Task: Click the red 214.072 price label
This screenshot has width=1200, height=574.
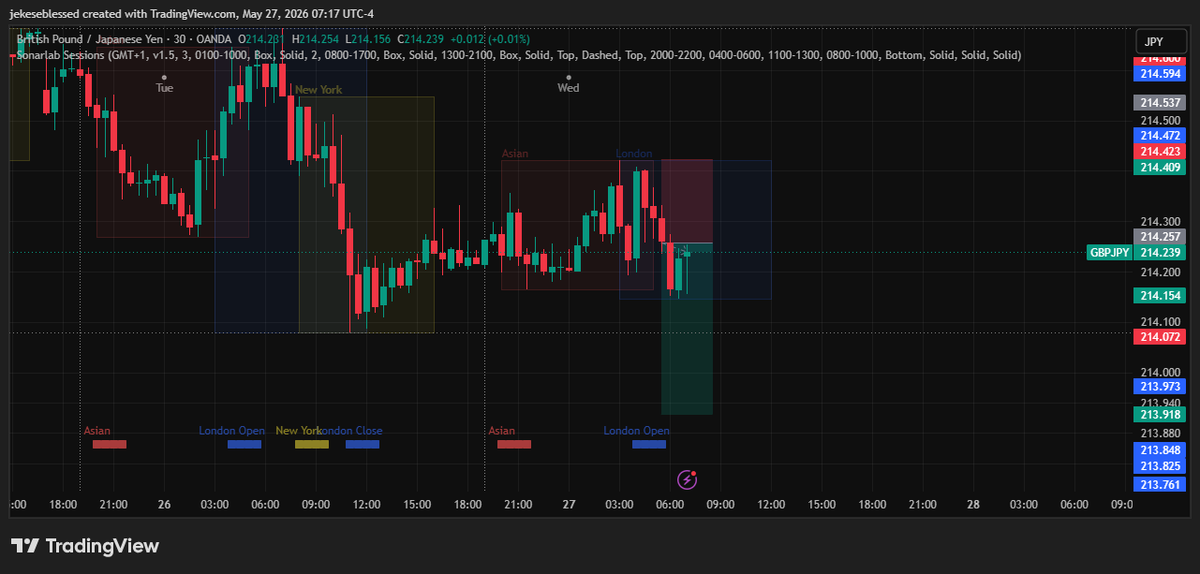Action: [1160, 337]
